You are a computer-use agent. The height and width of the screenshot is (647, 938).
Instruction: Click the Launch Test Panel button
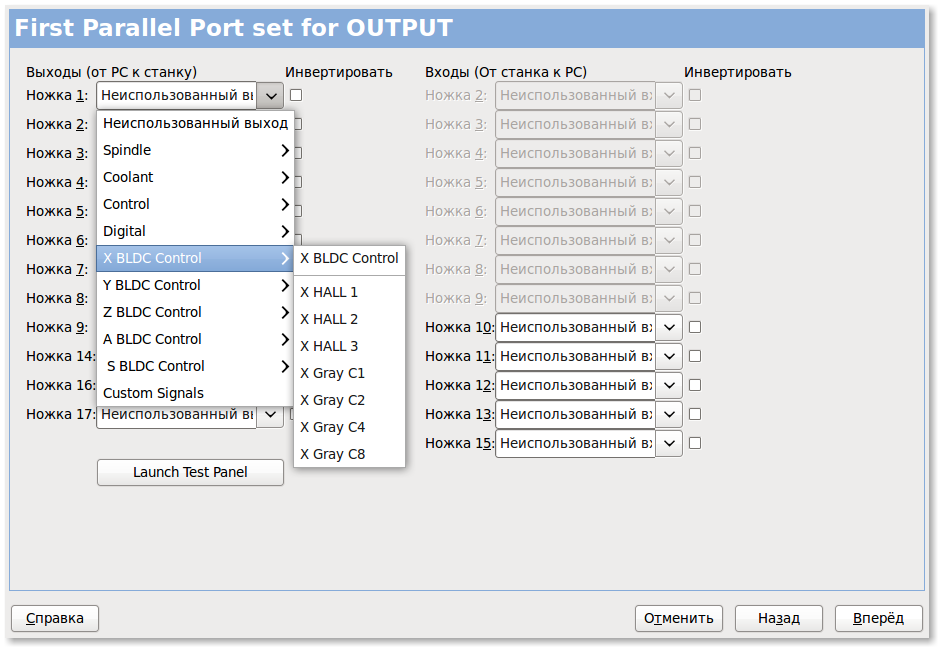click(x=190, y=472)
